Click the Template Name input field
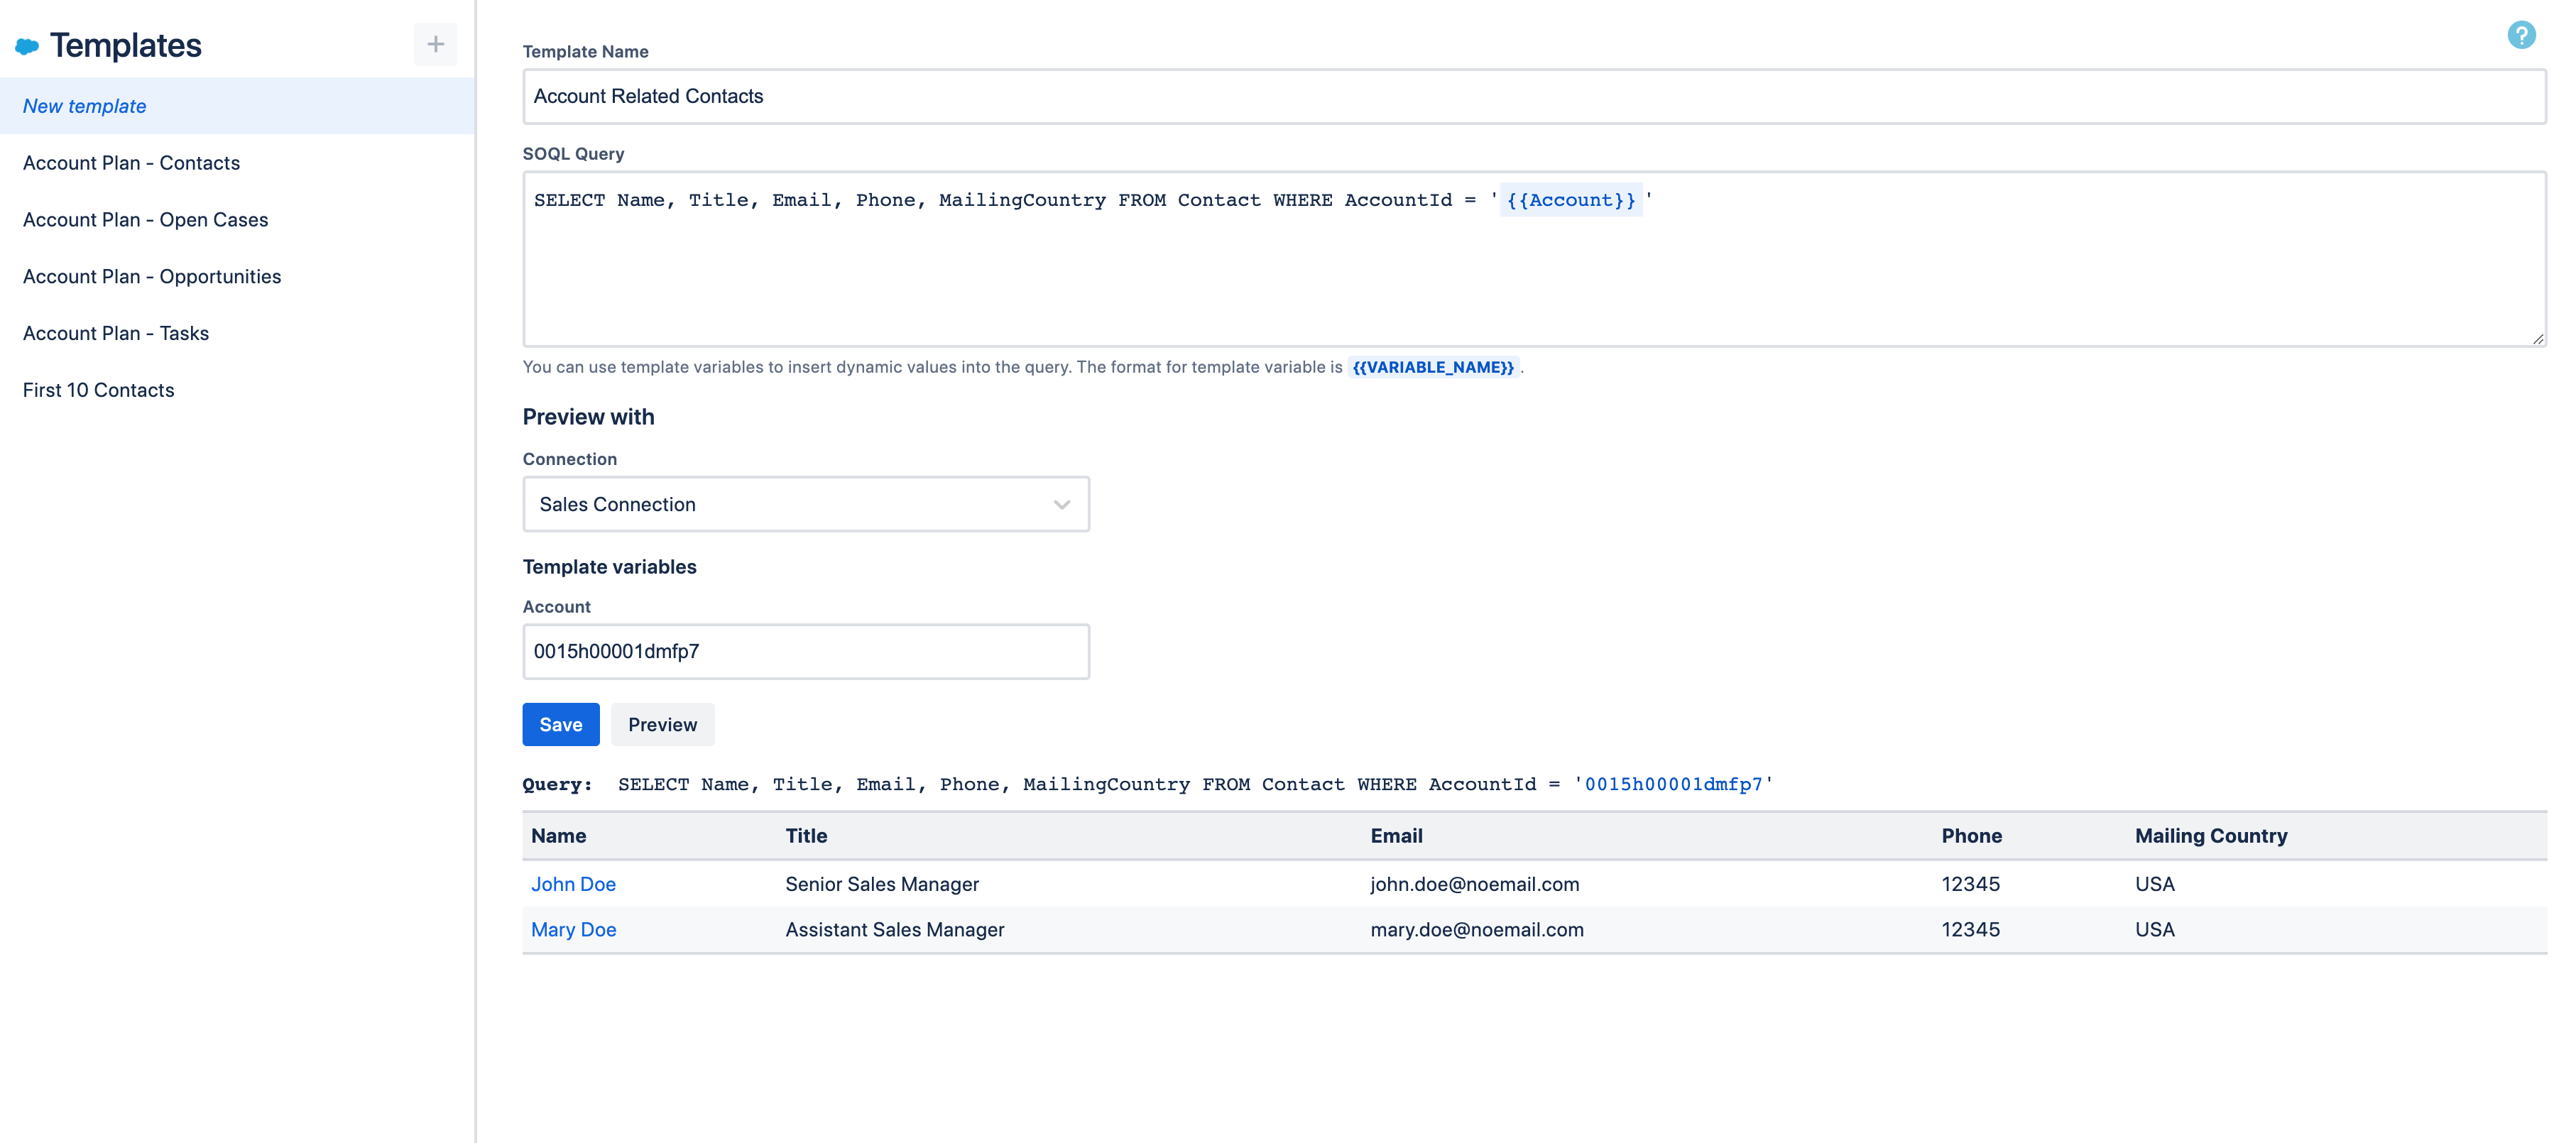This screenshot has height=1143, width=2576. click(x=1533, y=97)
